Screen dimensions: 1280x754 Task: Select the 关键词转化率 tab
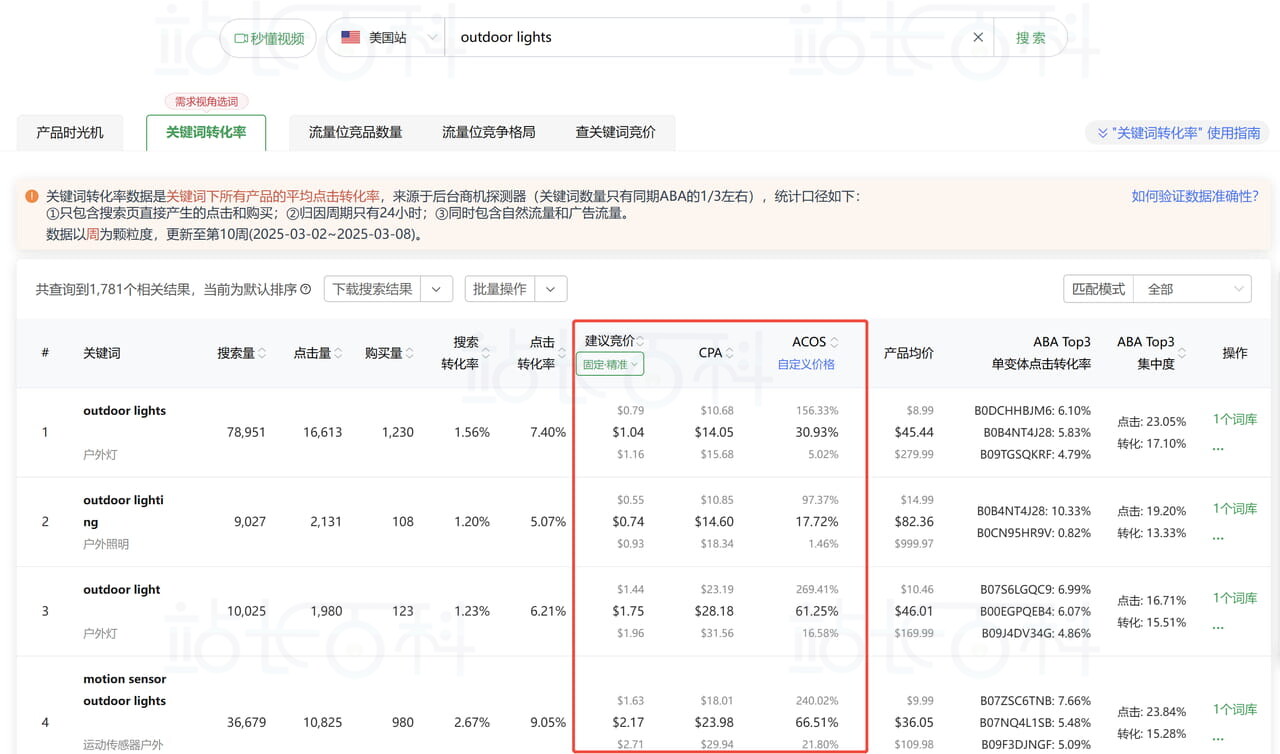coord(206,132)
